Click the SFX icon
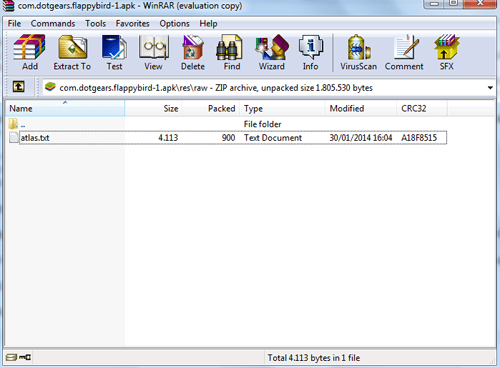The width and height of the screenshot is (500, 368). (x=446, y=52)
